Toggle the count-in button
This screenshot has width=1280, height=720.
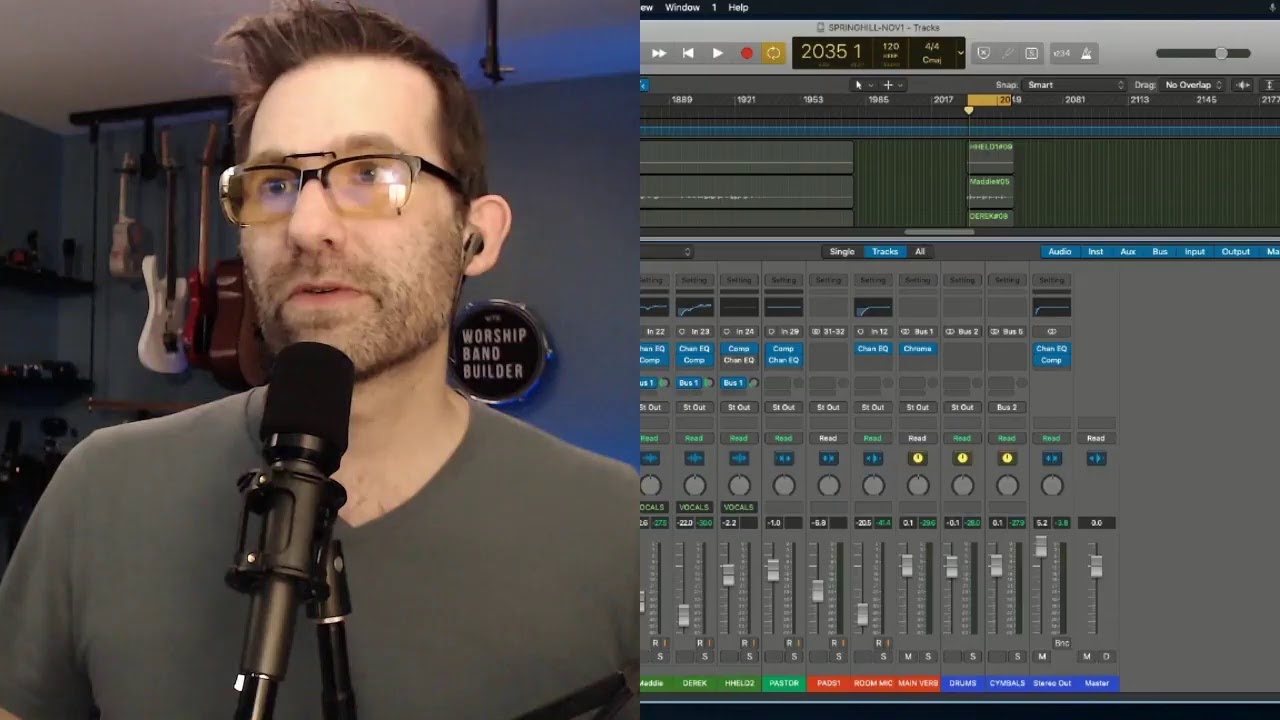click(1062, 53)
